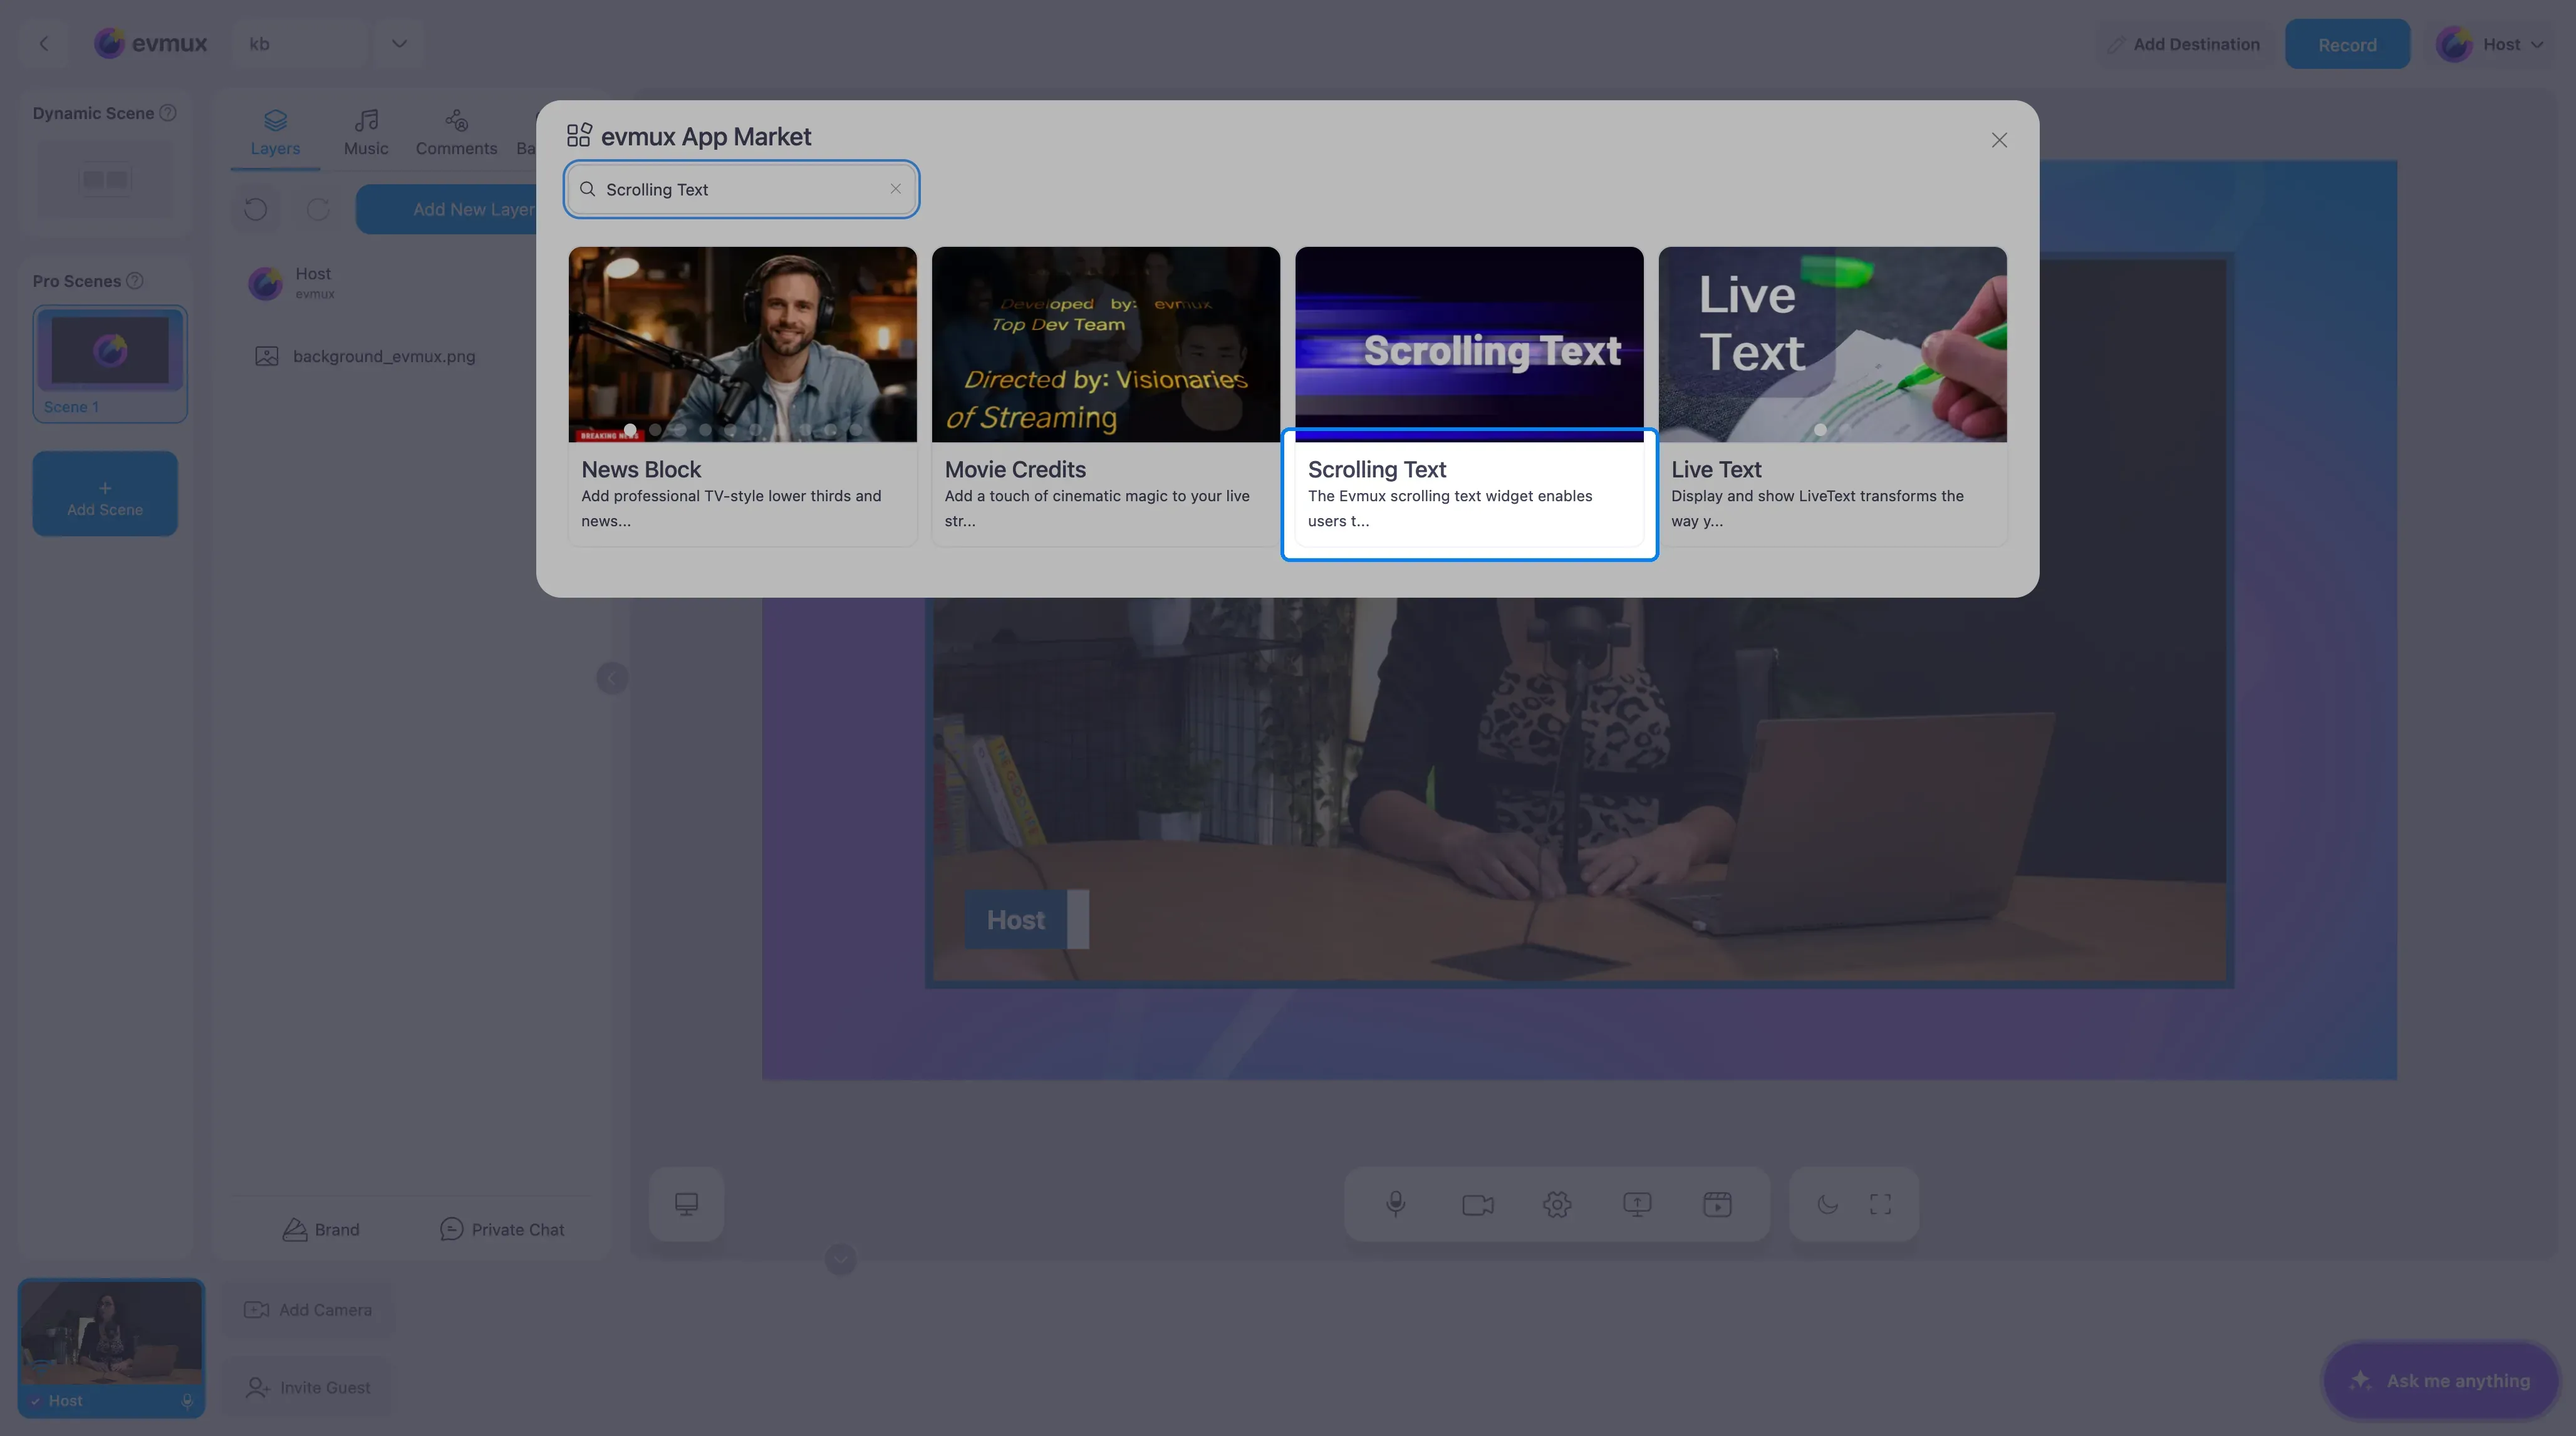Undo the last action
2576x1436 pixels.
[x=256, y=209]
